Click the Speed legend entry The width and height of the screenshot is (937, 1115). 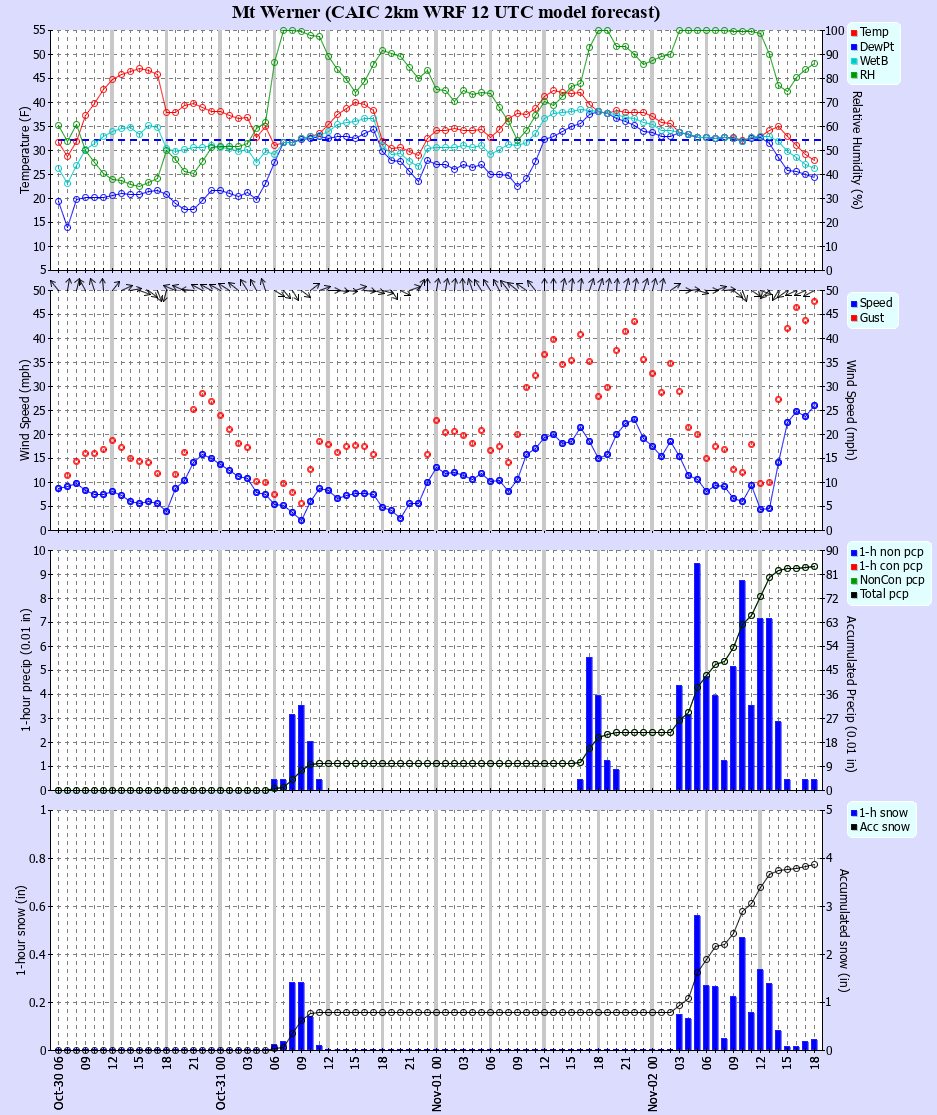[x=871, y=303]
